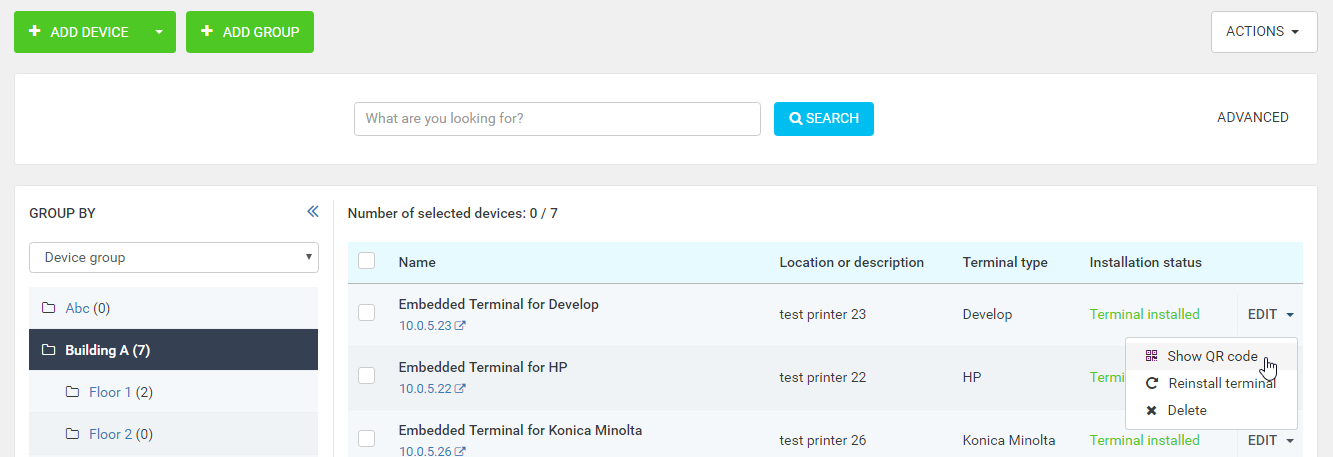1333x457 pixels.
Task: Open the Device group dropdown
Action: pyautogui.click(x=174, y=257)
